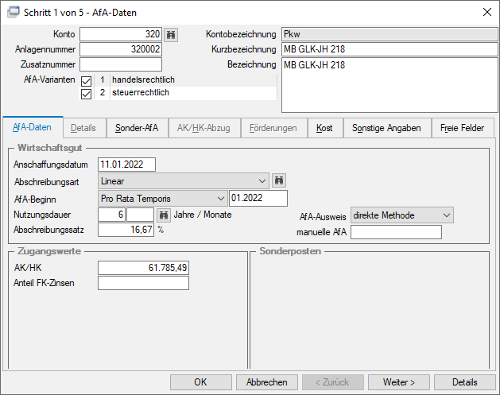Switch to the Kost tab
Screen dimensions: 500x395
pyautogui.click(x=324, y=128)
